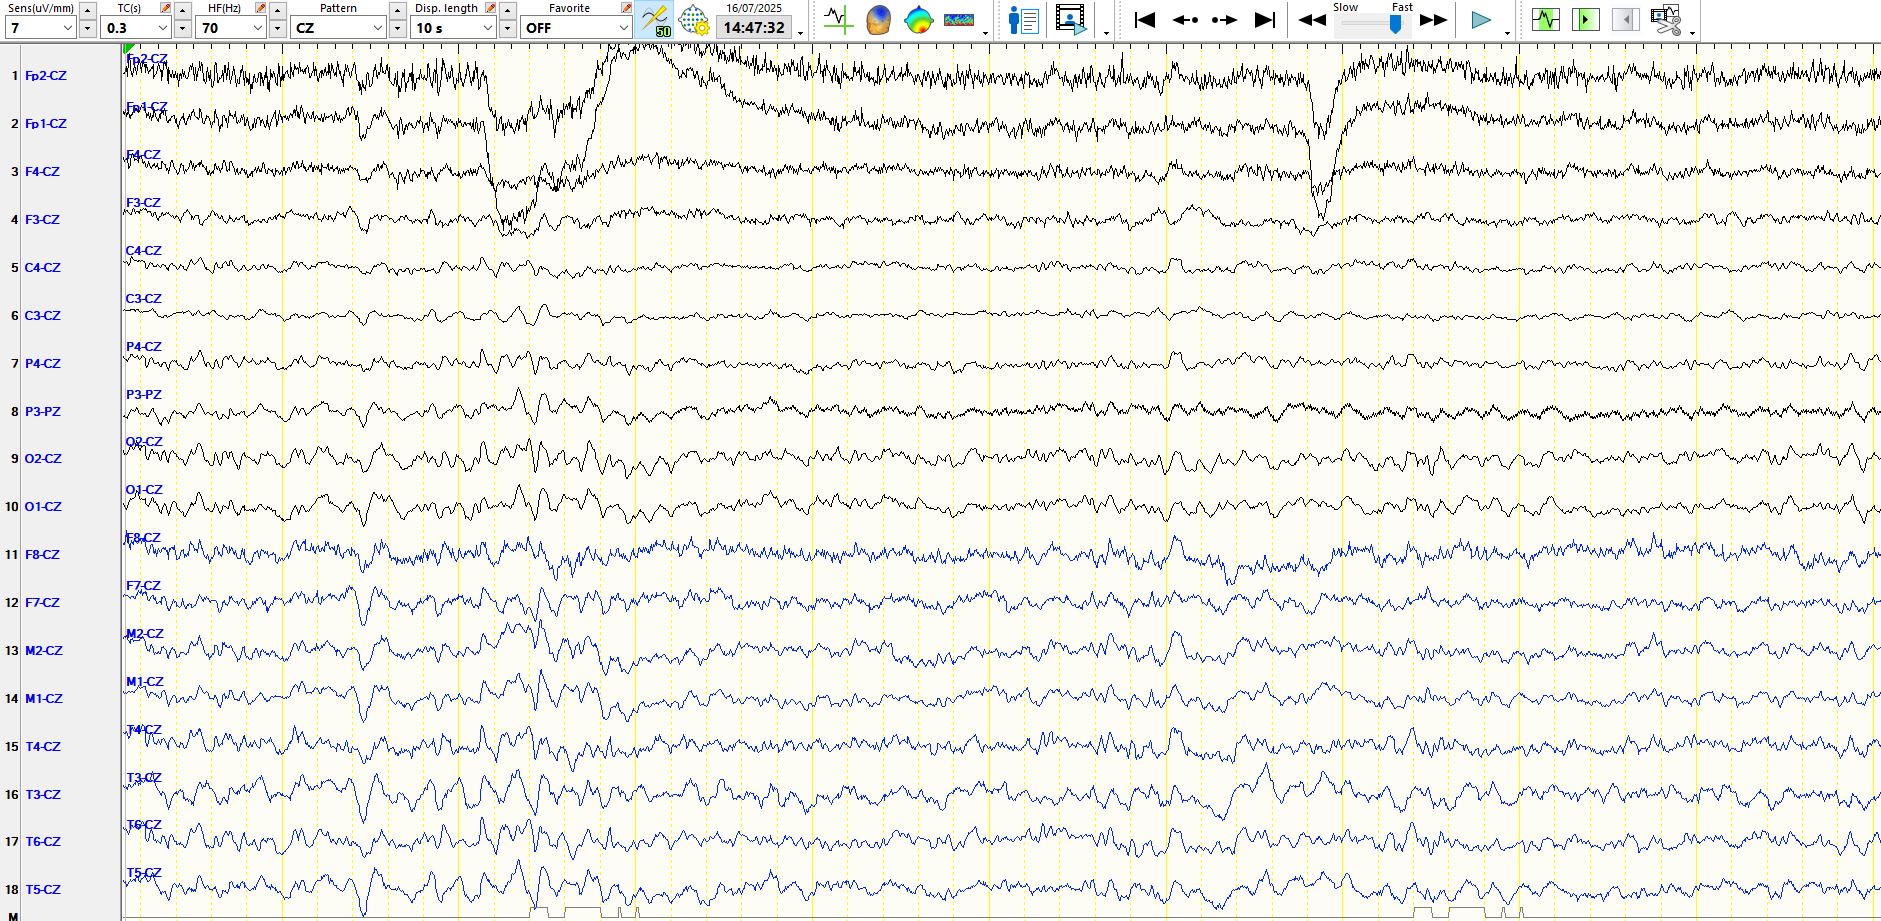The height and width of the screenshot is (921, 1881).
Task: Click the Favorite edit pencil icon
Action: click(626, 8)
